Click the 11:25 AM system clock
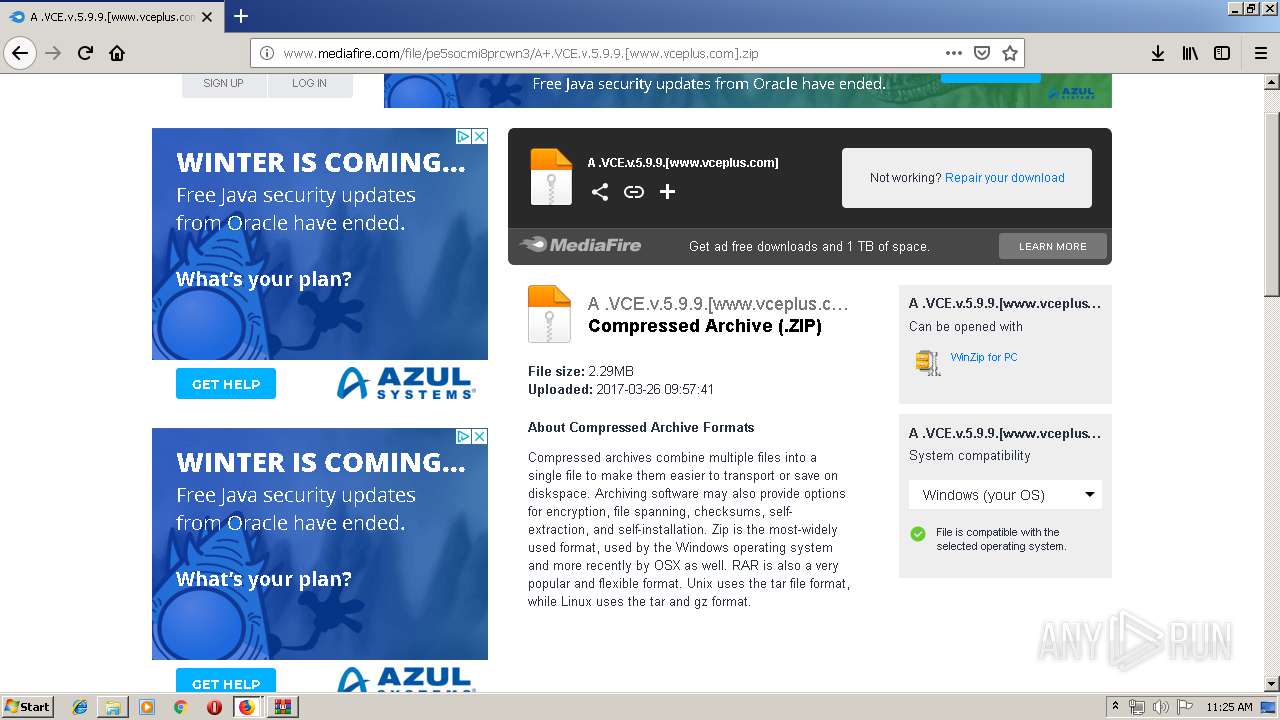Screen dimensions: 1280x720 coord(1229,707)
